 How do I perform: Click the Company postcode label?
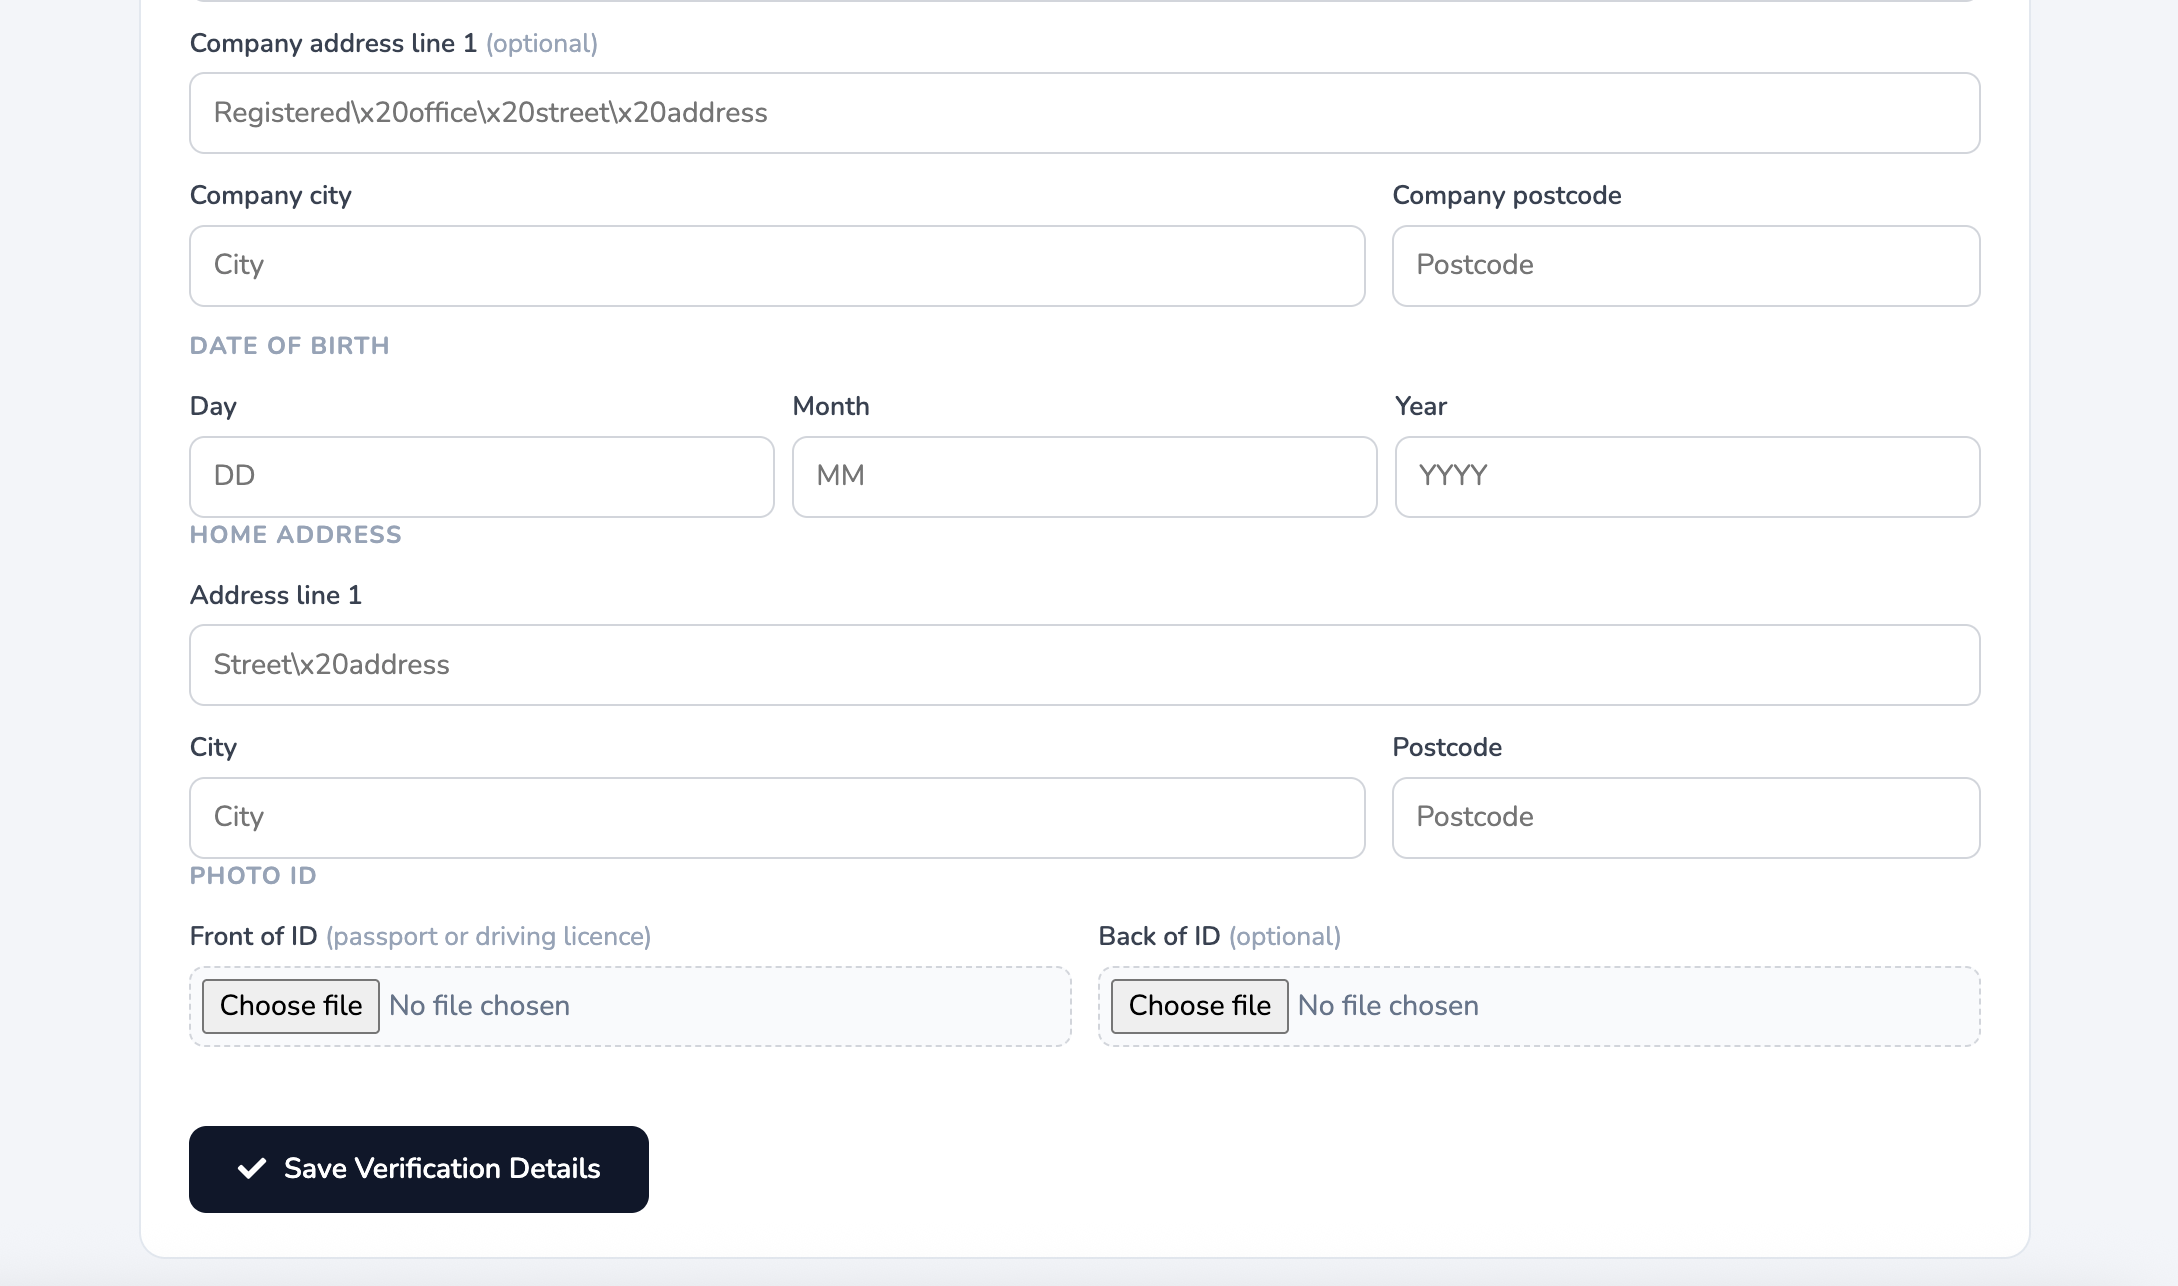click(1506, 195)
